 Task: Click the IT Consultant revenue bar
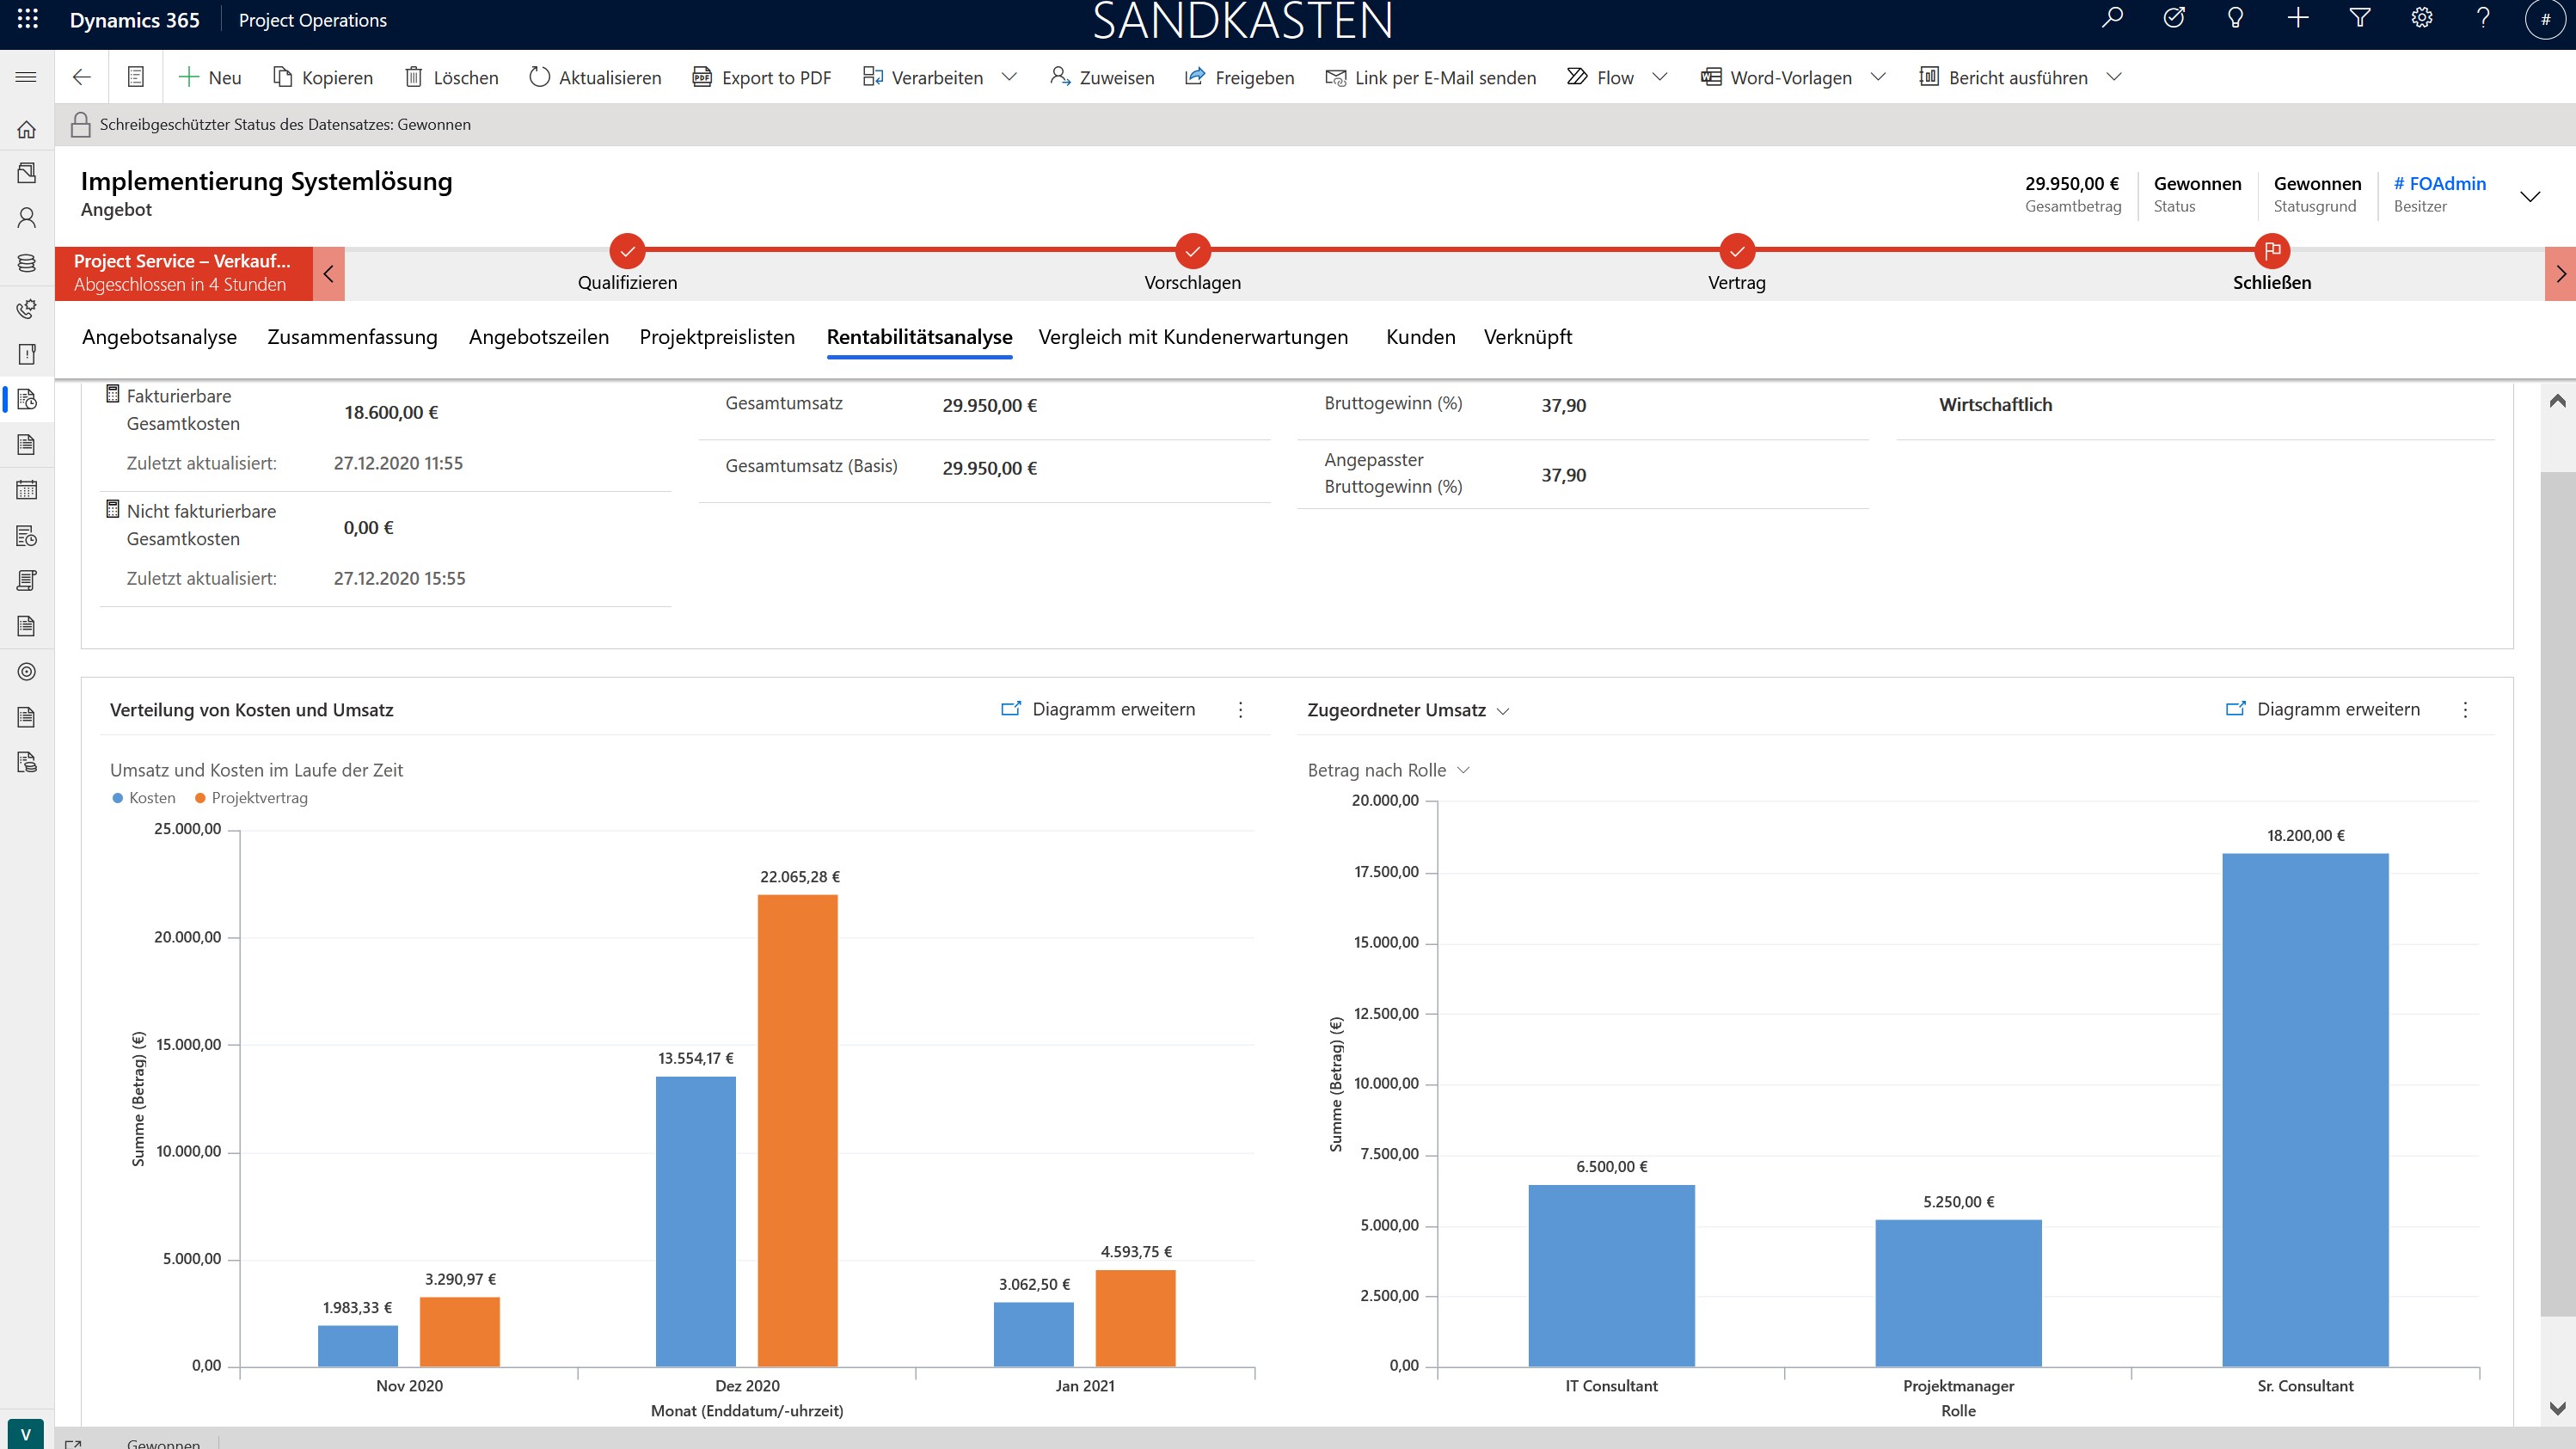pos(1611,1276)
